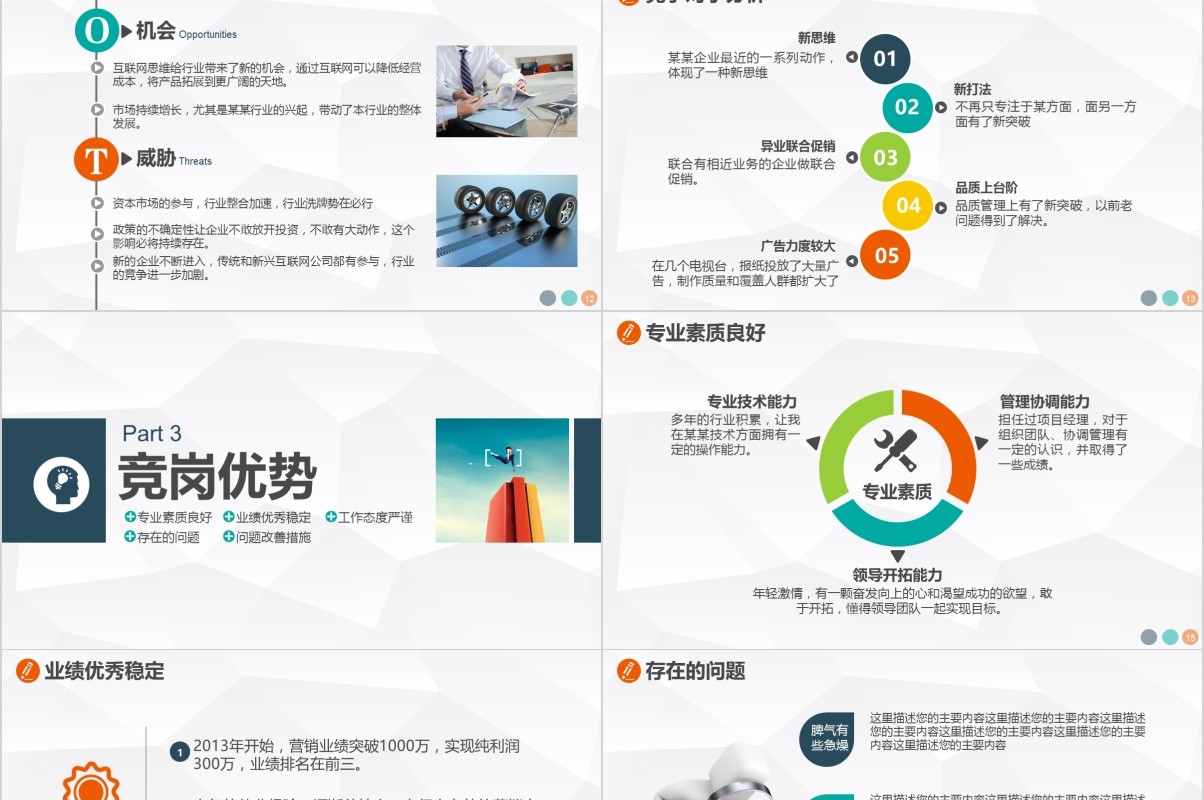Open the red building sky image

click(x=502, y=481)
